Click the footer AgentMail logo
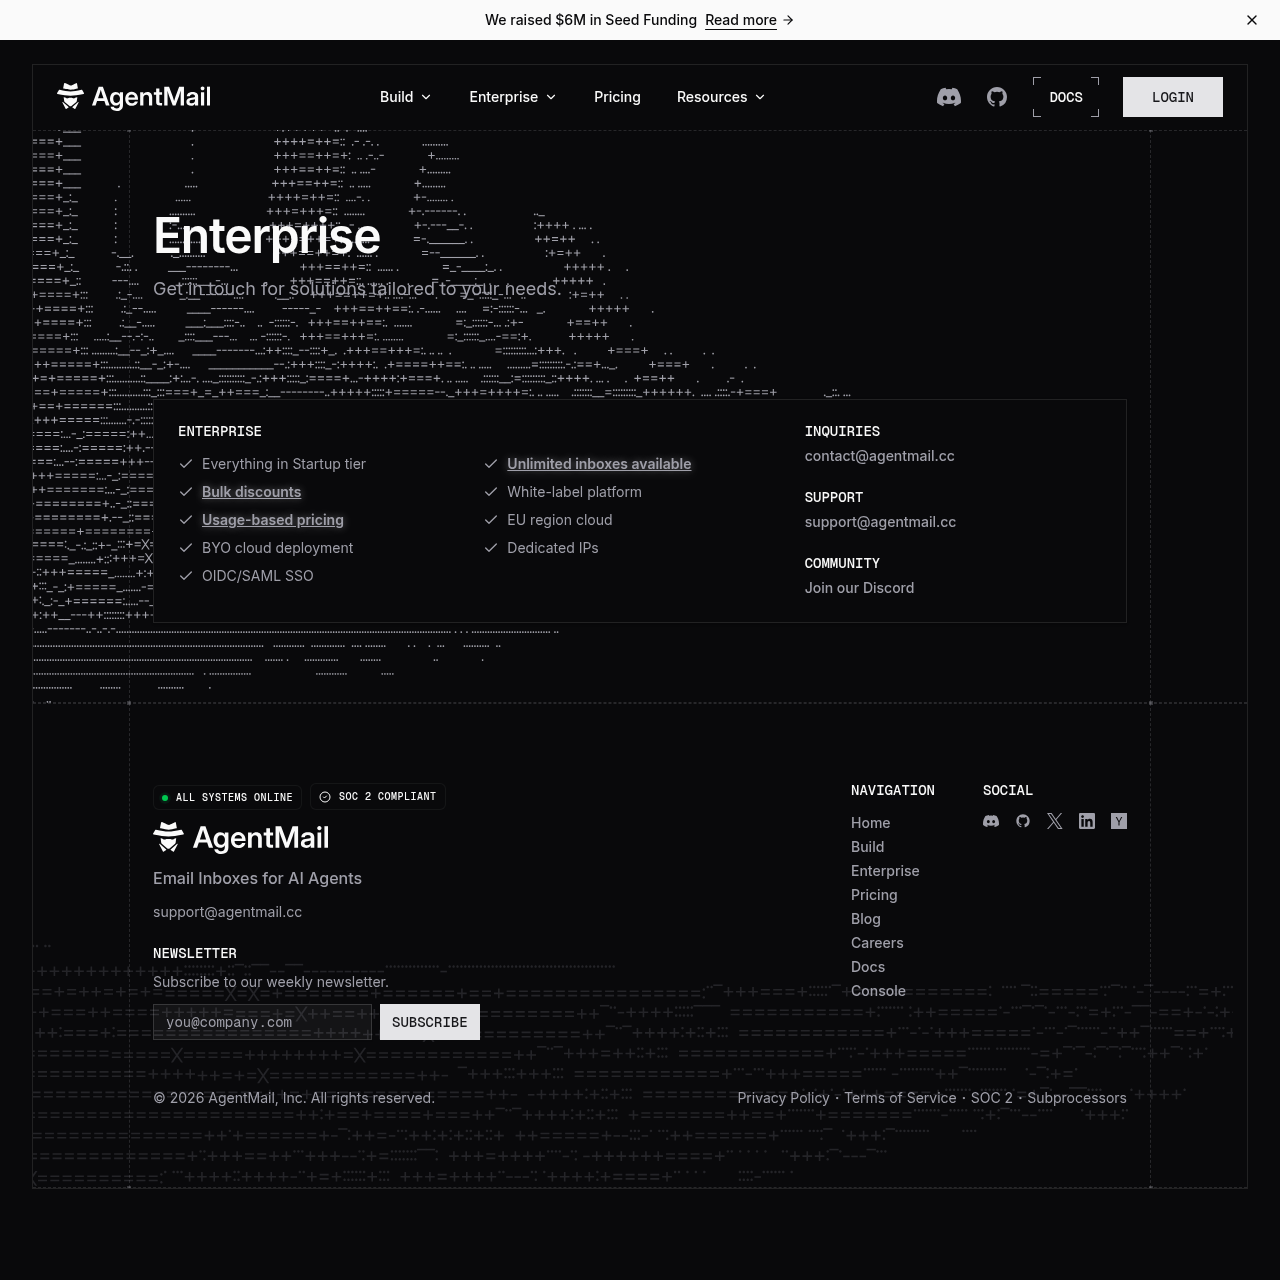Image resolution: width=1280 pixels, height=1280 pixels. coord(241,838)
